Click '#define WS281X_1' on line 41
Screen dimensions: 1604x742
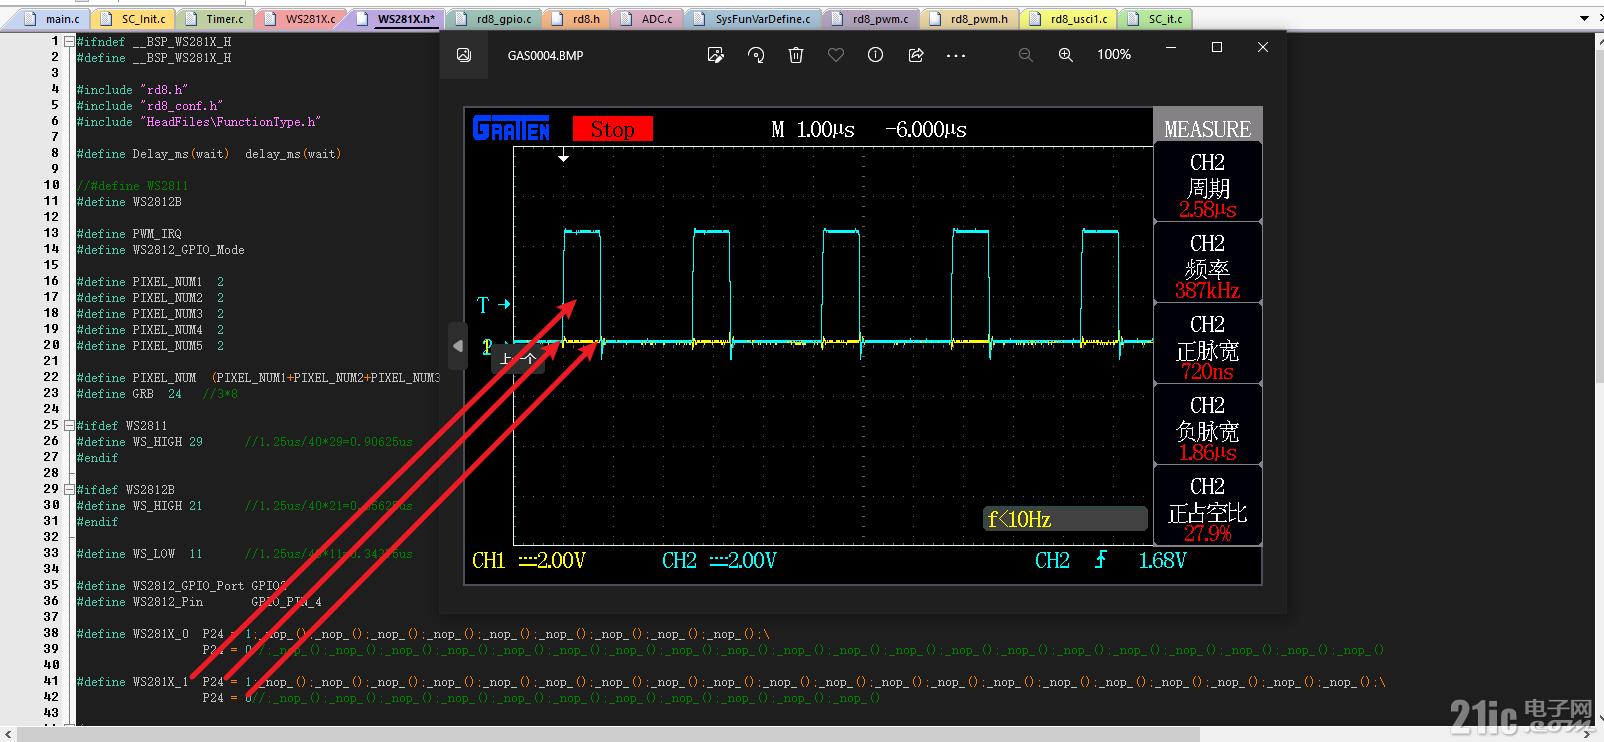click(133, 682)
